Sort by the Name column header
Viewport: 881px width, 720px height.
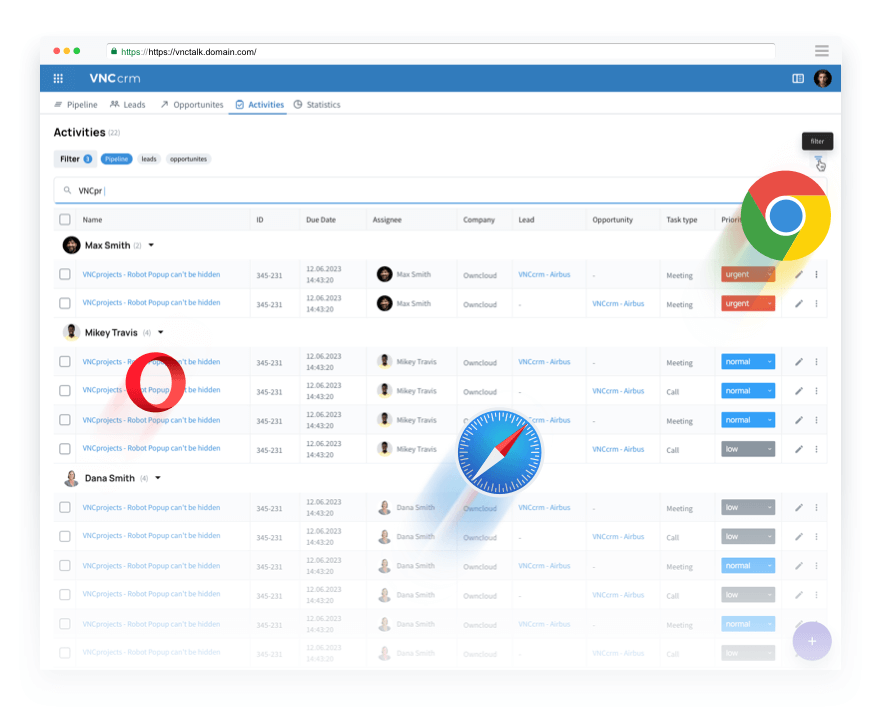(92, 220)
